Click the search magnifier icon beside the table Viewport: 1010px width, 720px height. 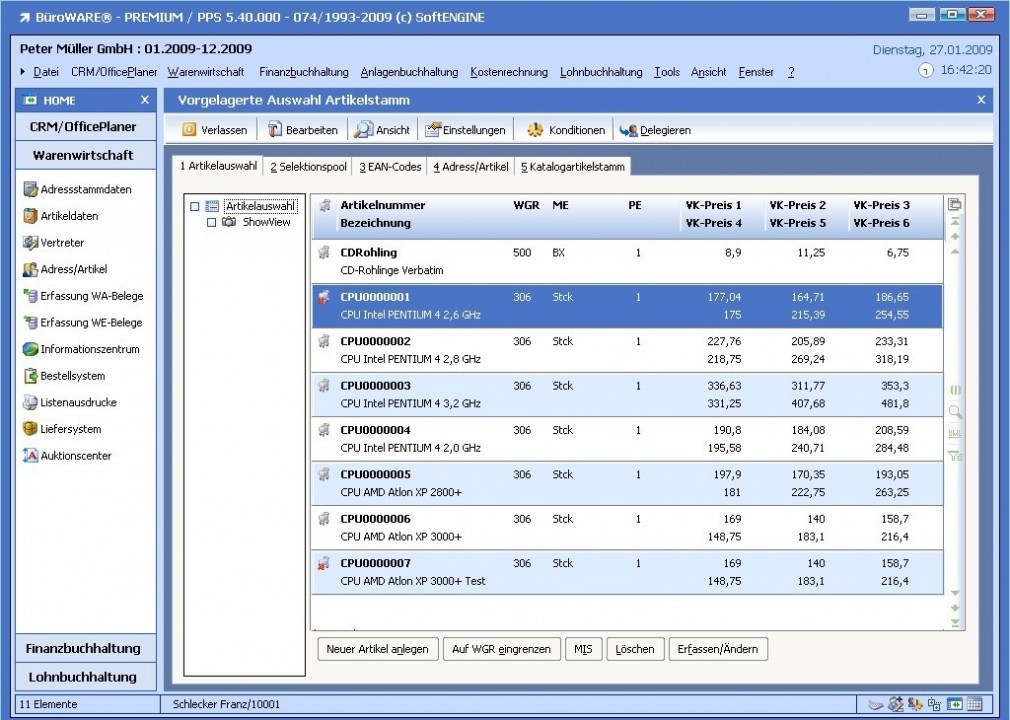click(955, 412)
